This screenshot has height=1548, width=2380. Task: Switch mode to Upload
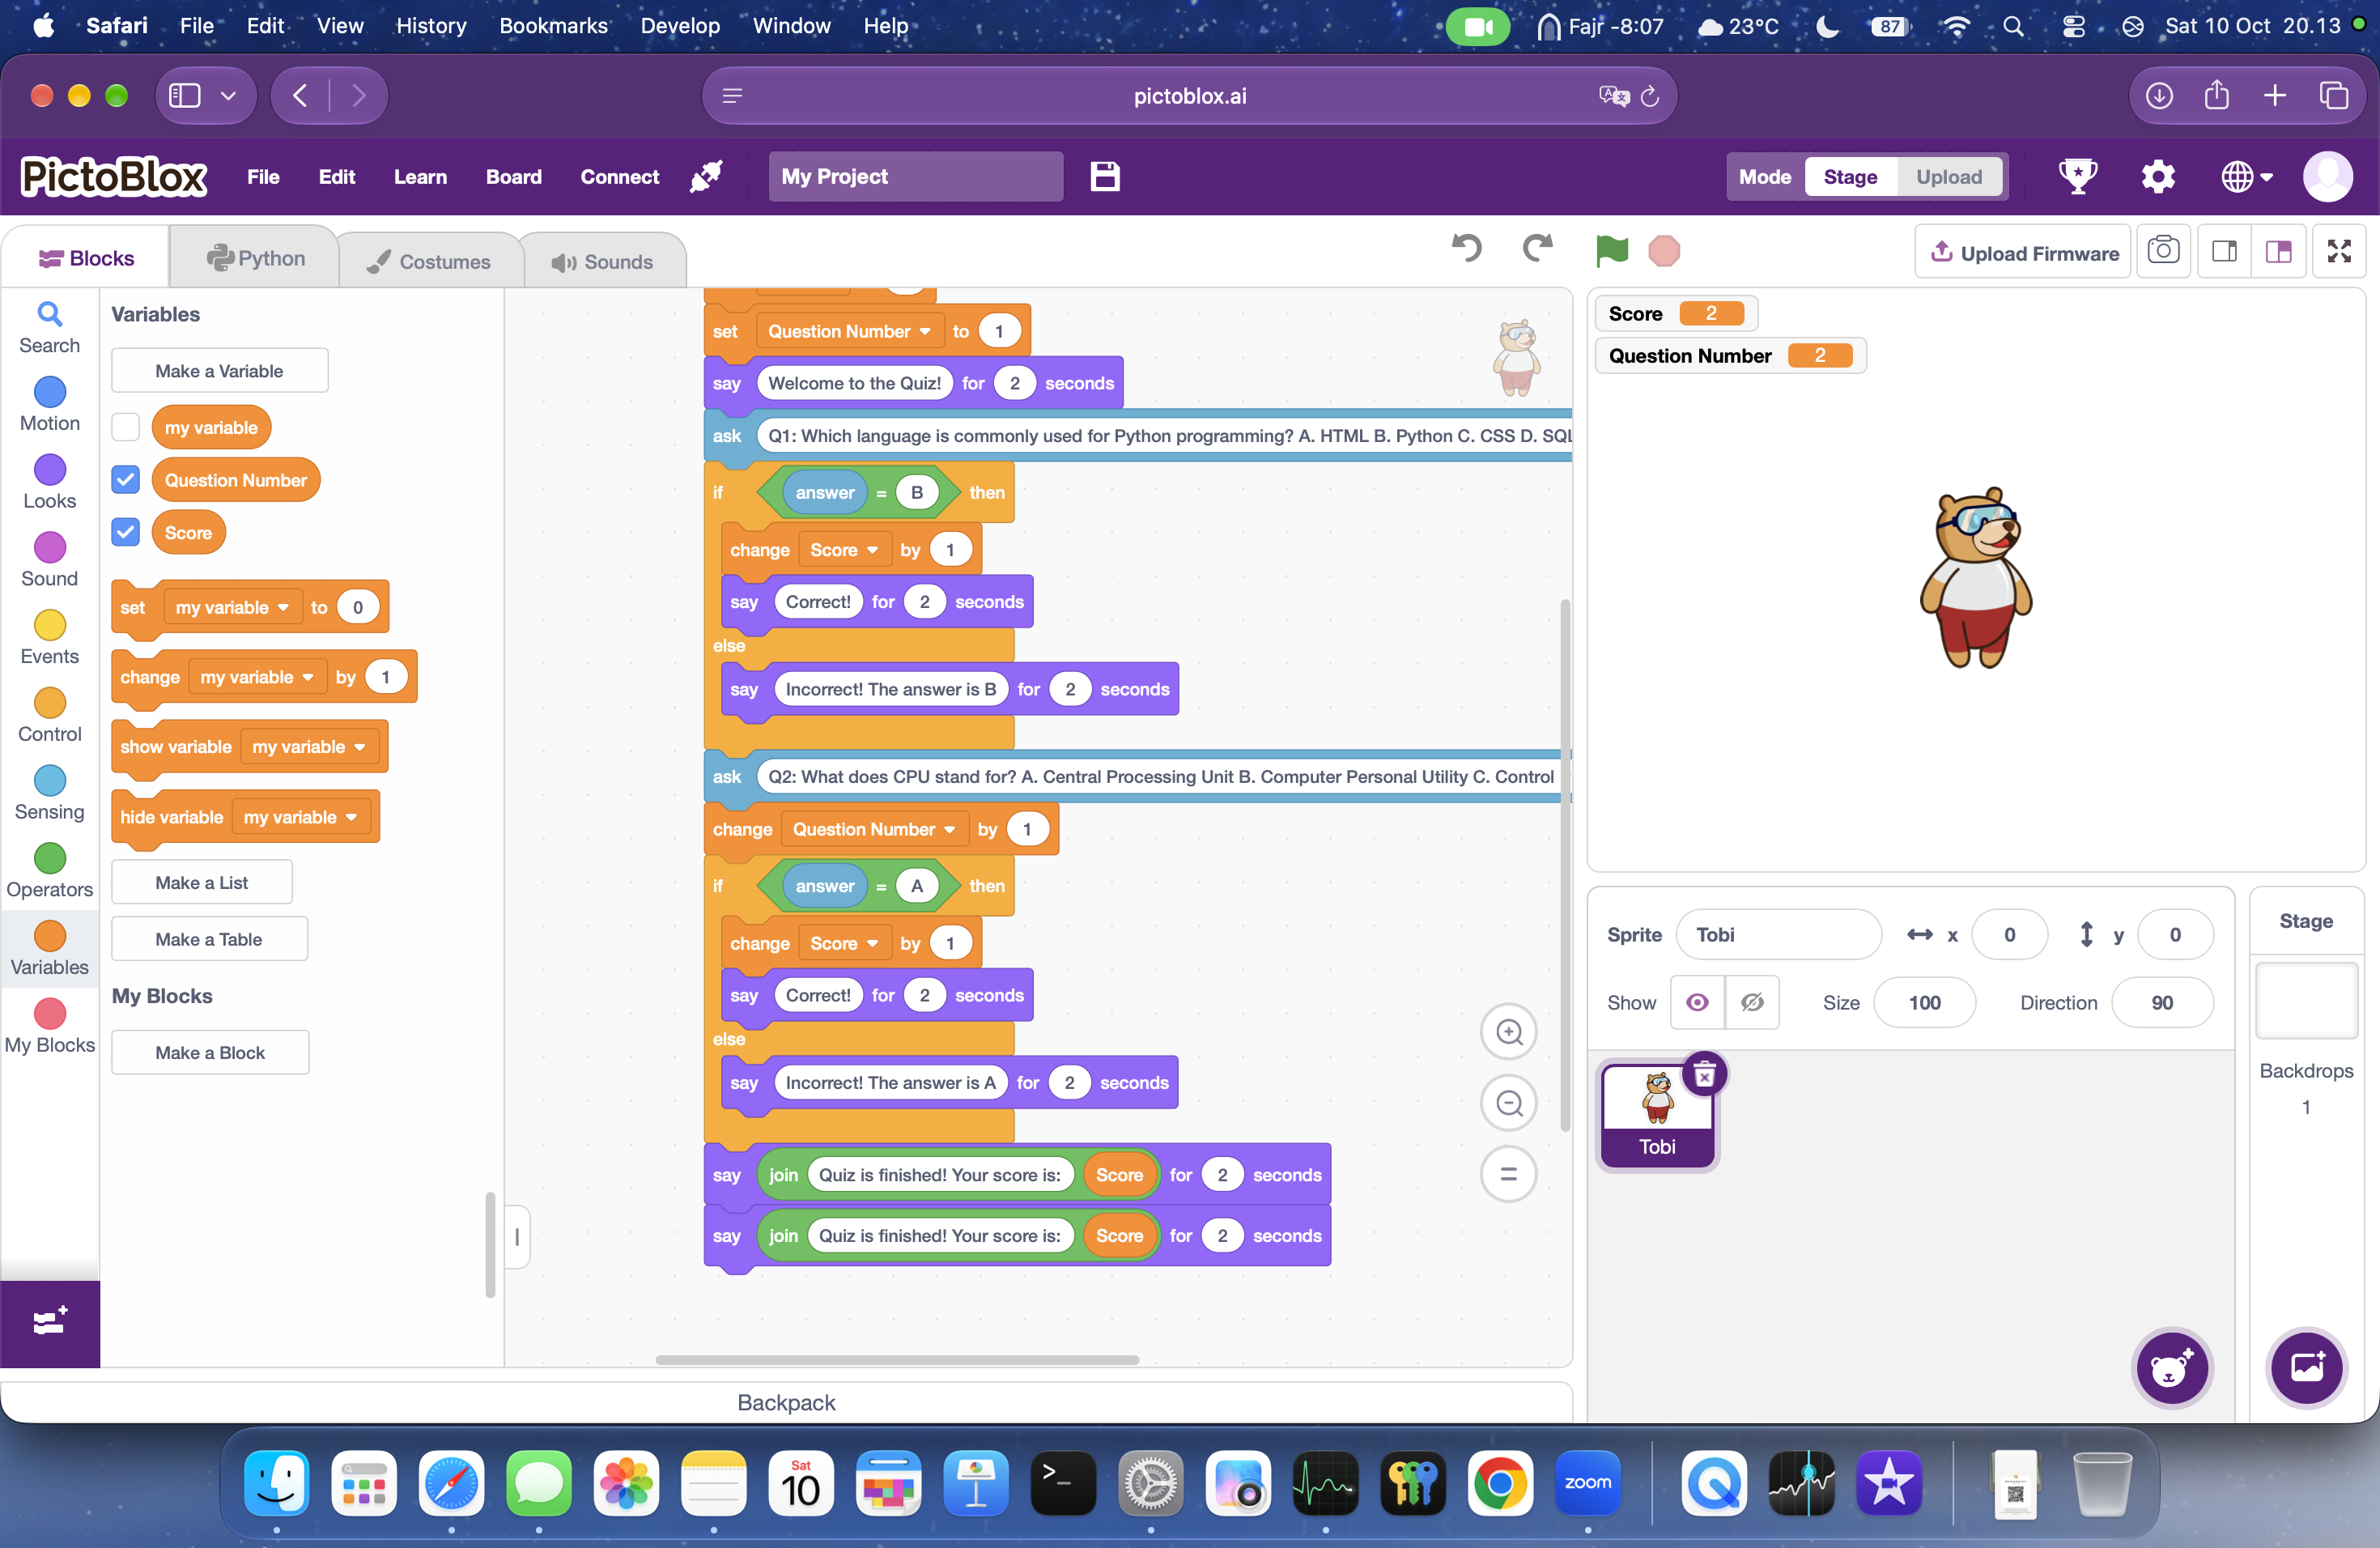tap(1948, 176)
